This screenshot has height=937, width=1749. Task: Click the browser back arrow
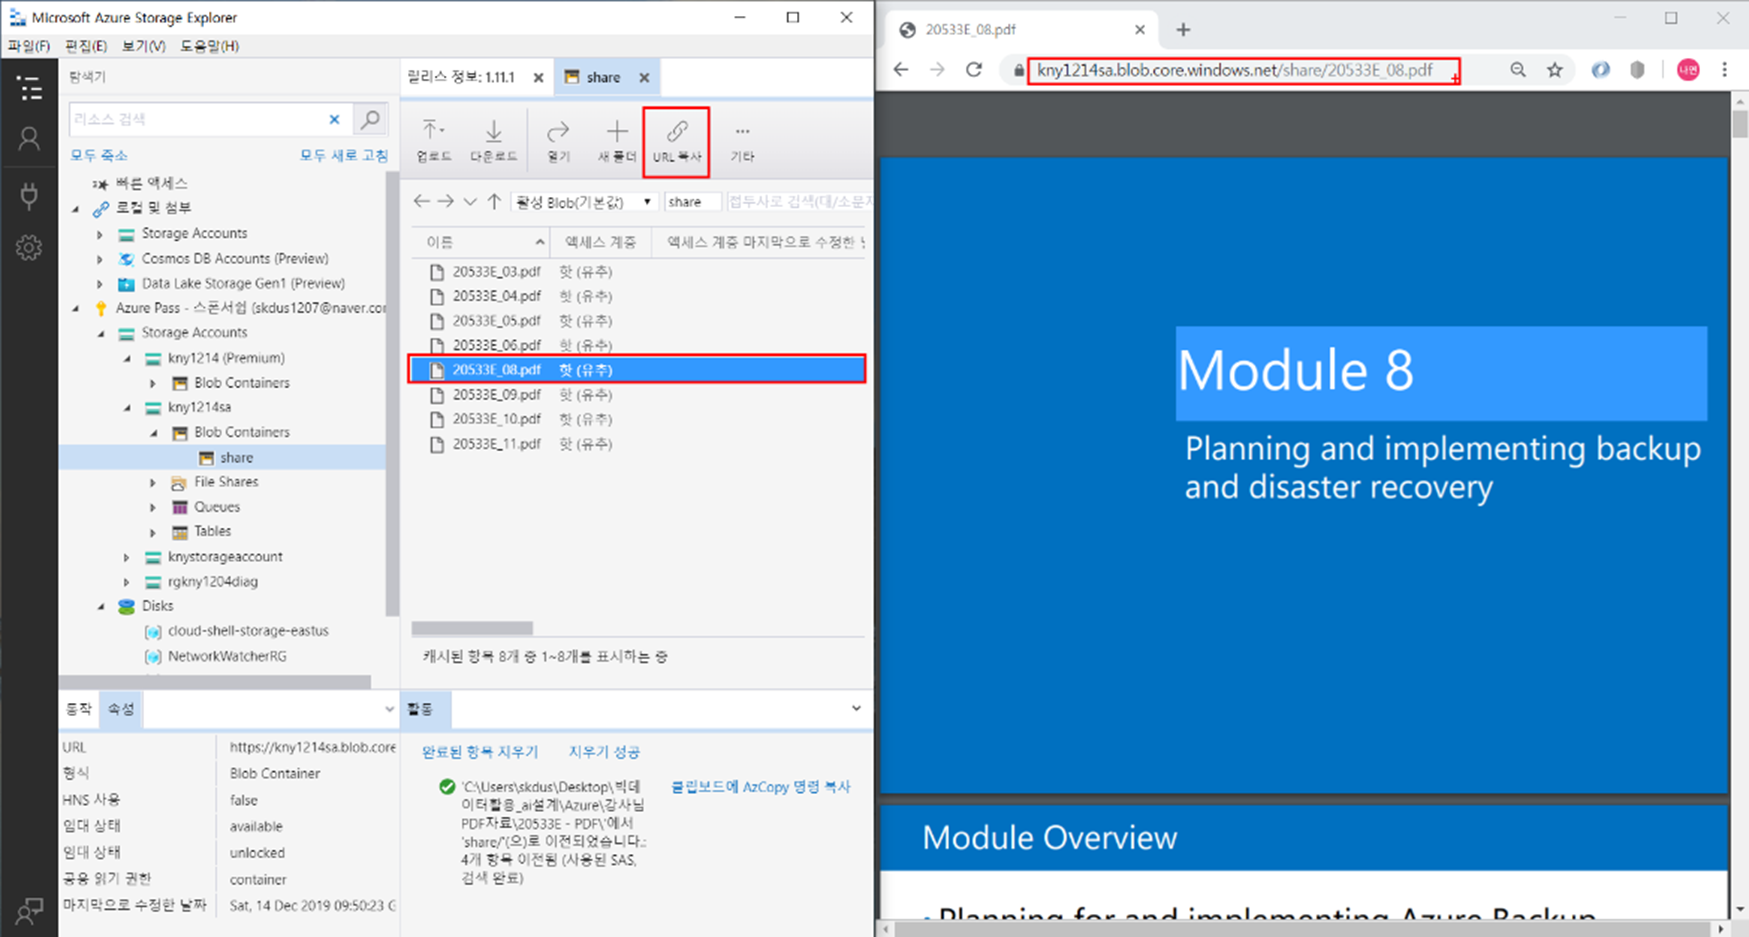pos(901,70)
